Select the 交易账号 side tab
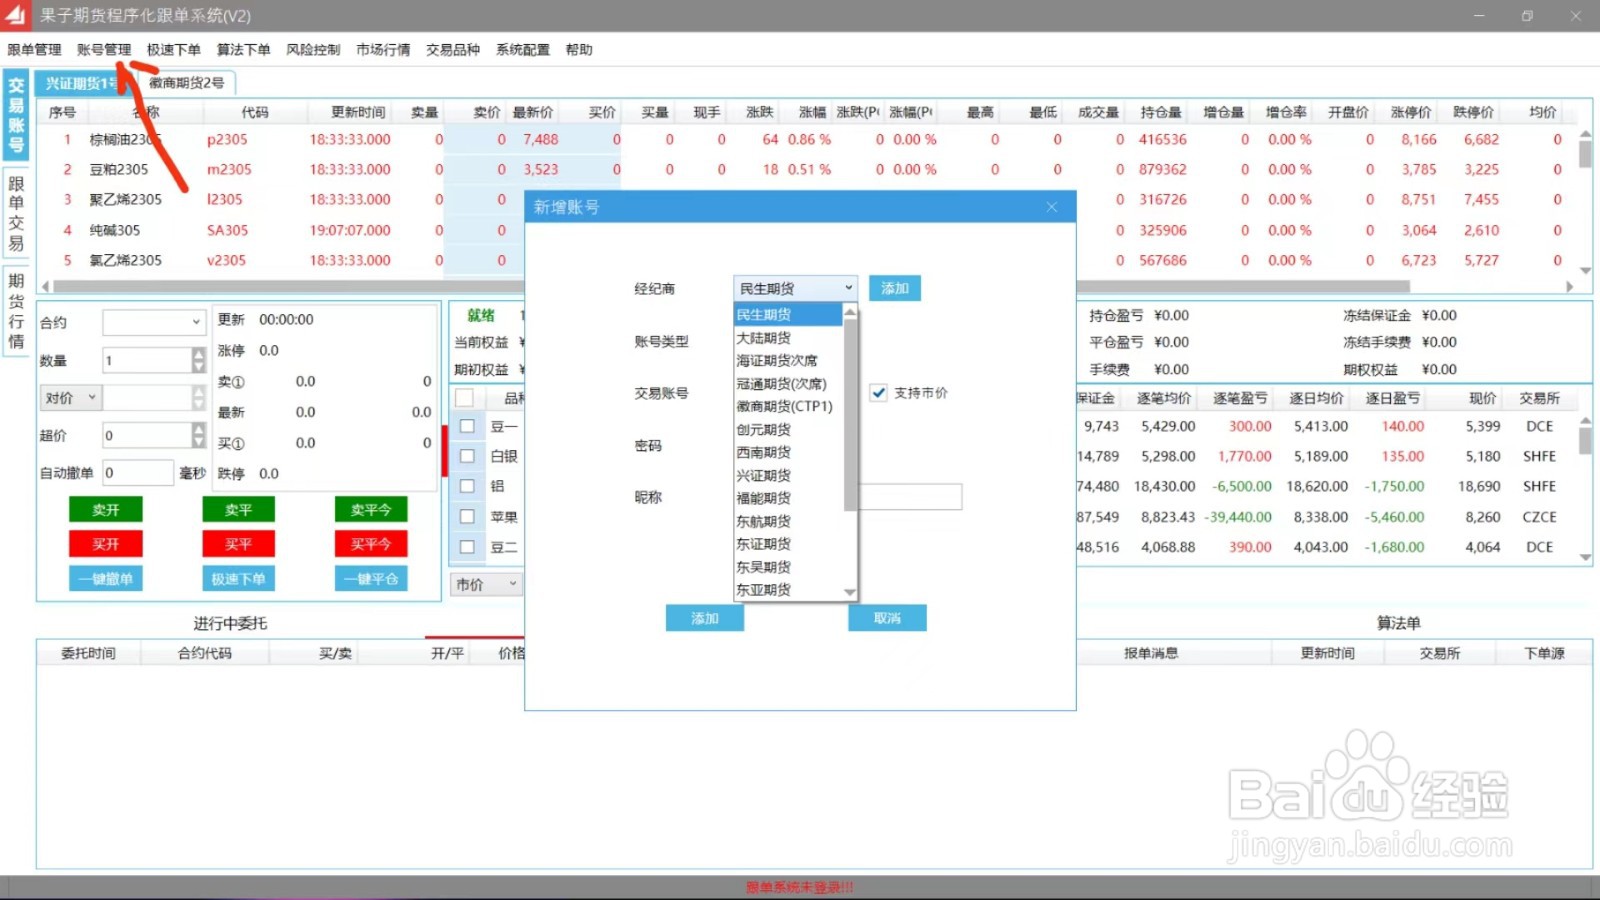 (16, 115)
